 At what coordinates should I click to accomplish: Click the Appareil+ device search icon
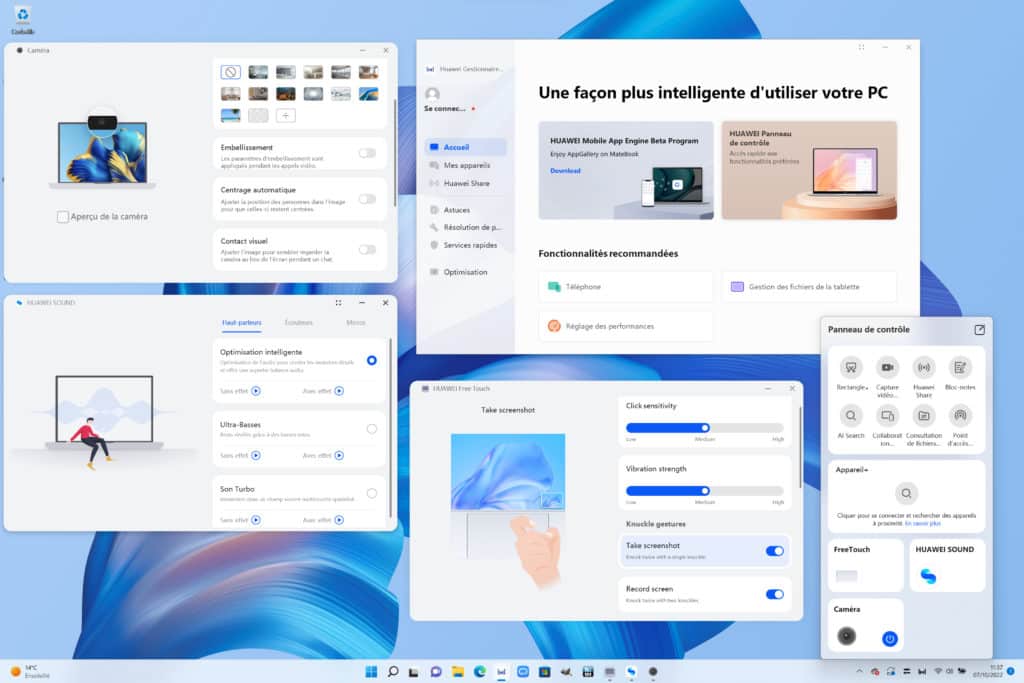point(906,493)
